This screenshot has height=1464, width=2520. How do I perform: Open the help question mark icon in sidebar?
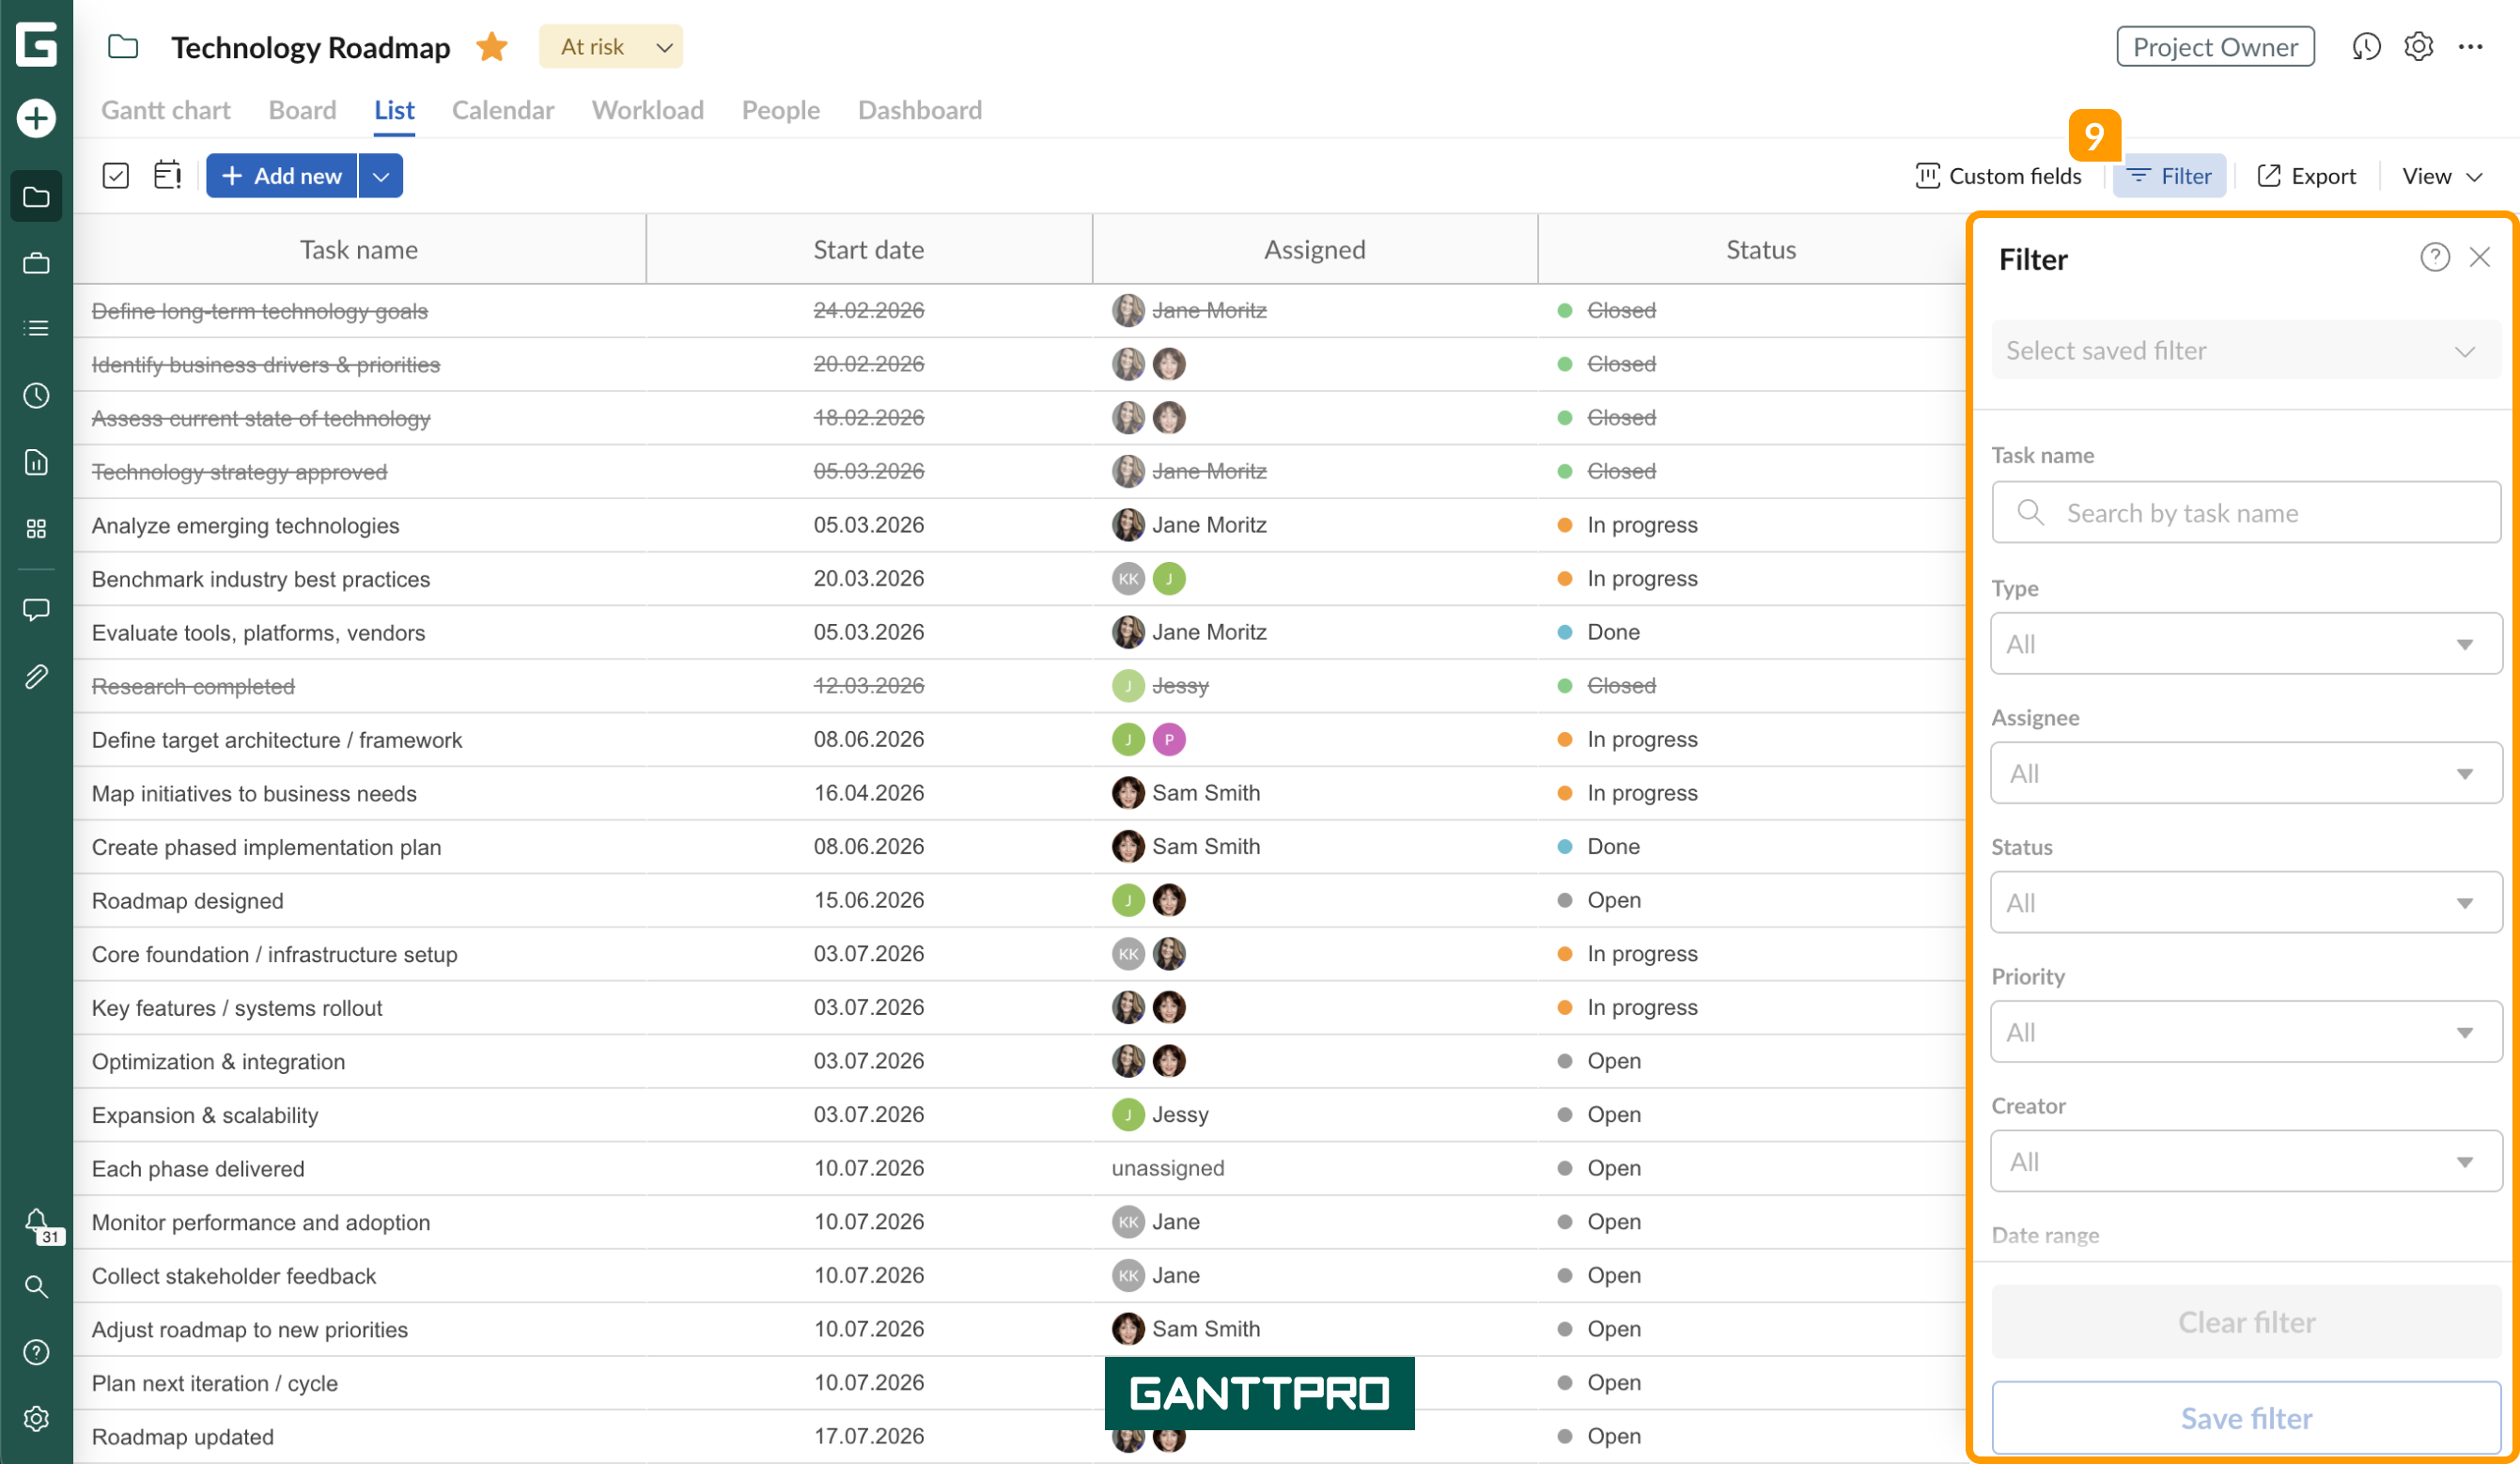tap(36, 1352)
